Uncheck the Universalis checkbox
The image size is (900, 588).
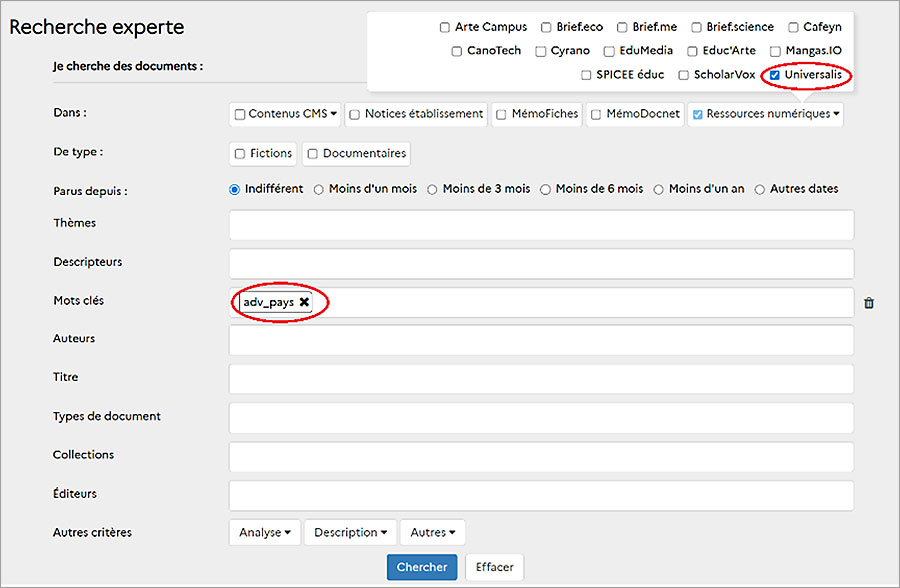775,75
